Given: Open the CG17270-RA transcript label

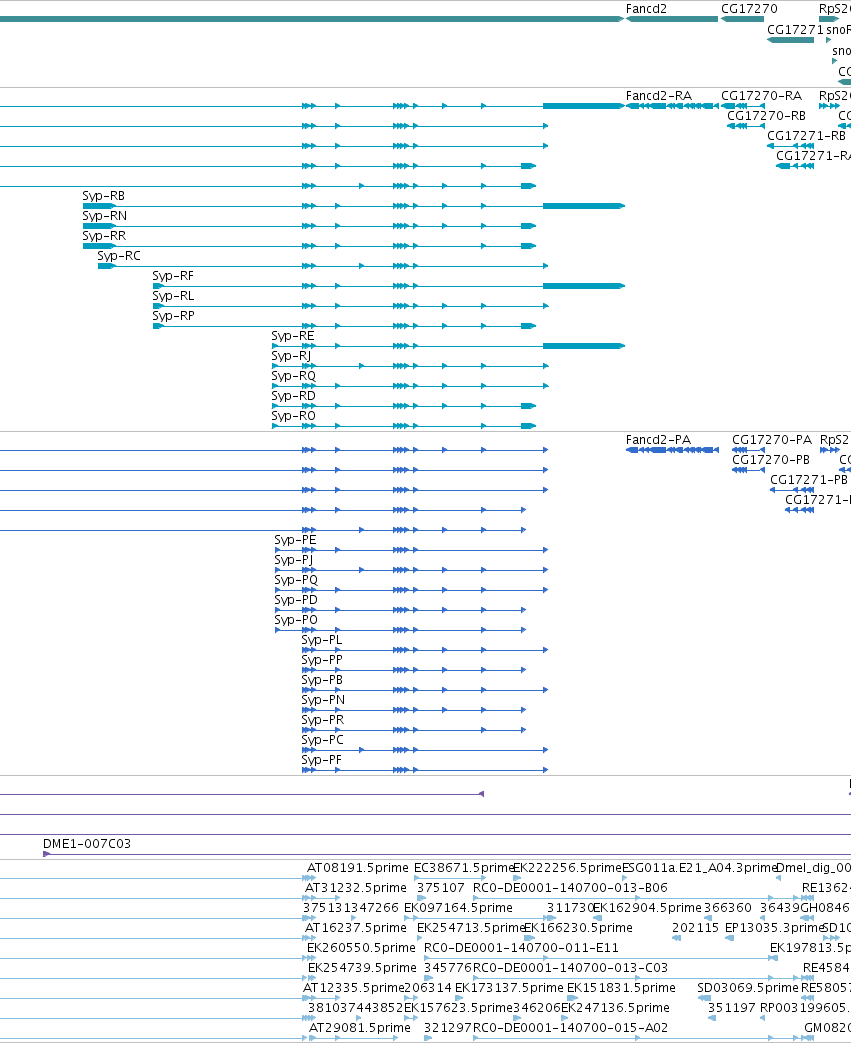Looking at the screenshot, I should click(x=762, y=96).
